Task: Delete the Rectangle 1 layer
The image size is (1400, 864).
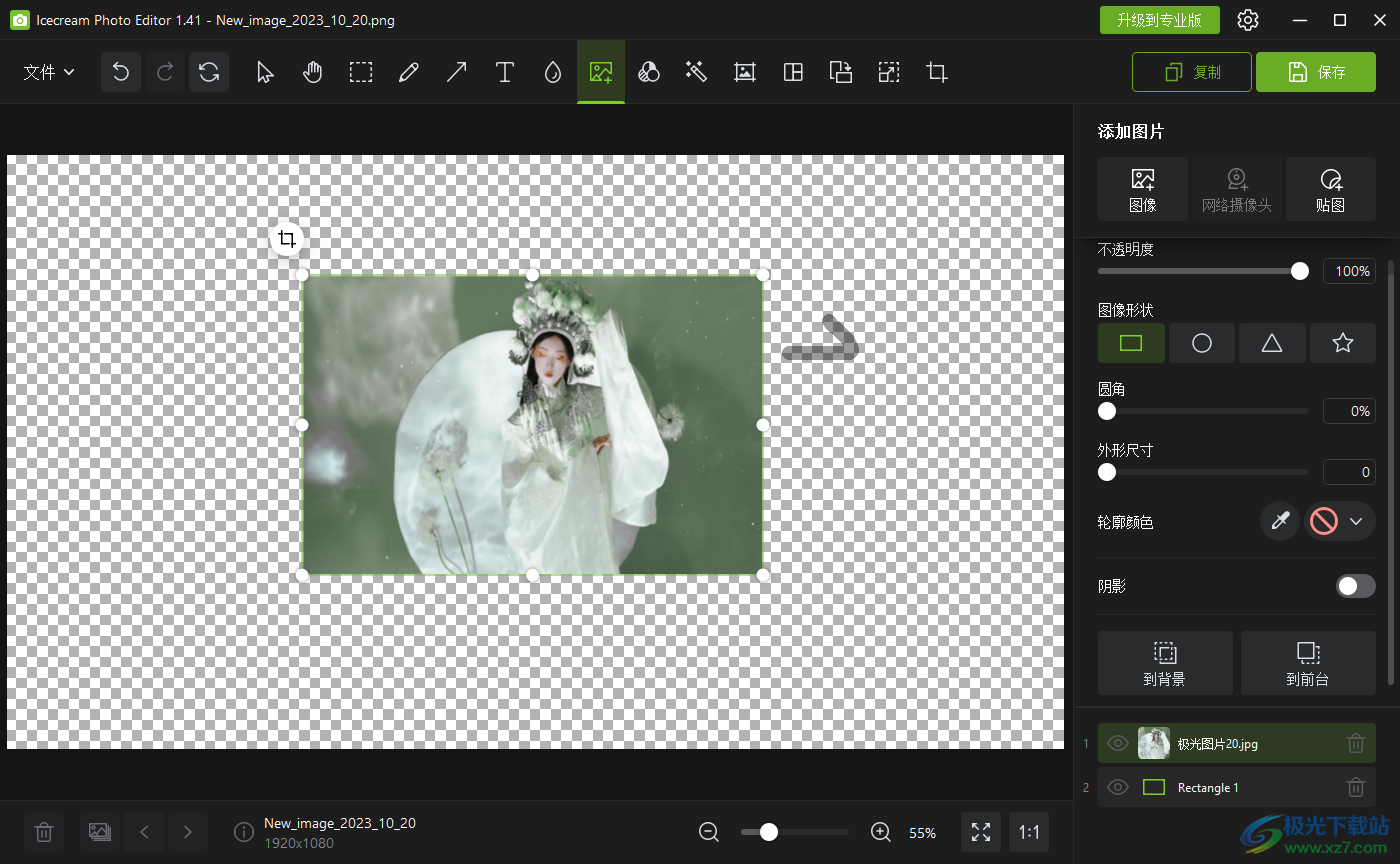Action: 1356,787
